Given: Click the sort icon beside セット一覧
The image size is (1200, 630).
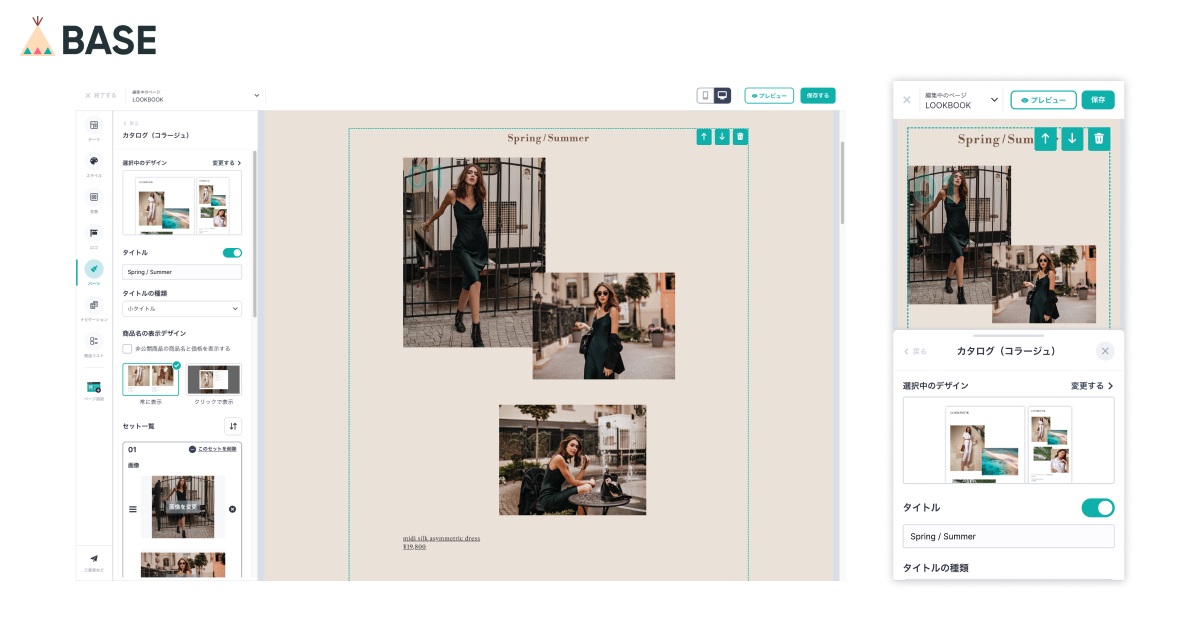Looking at the screenshot, I should [233, 426].
